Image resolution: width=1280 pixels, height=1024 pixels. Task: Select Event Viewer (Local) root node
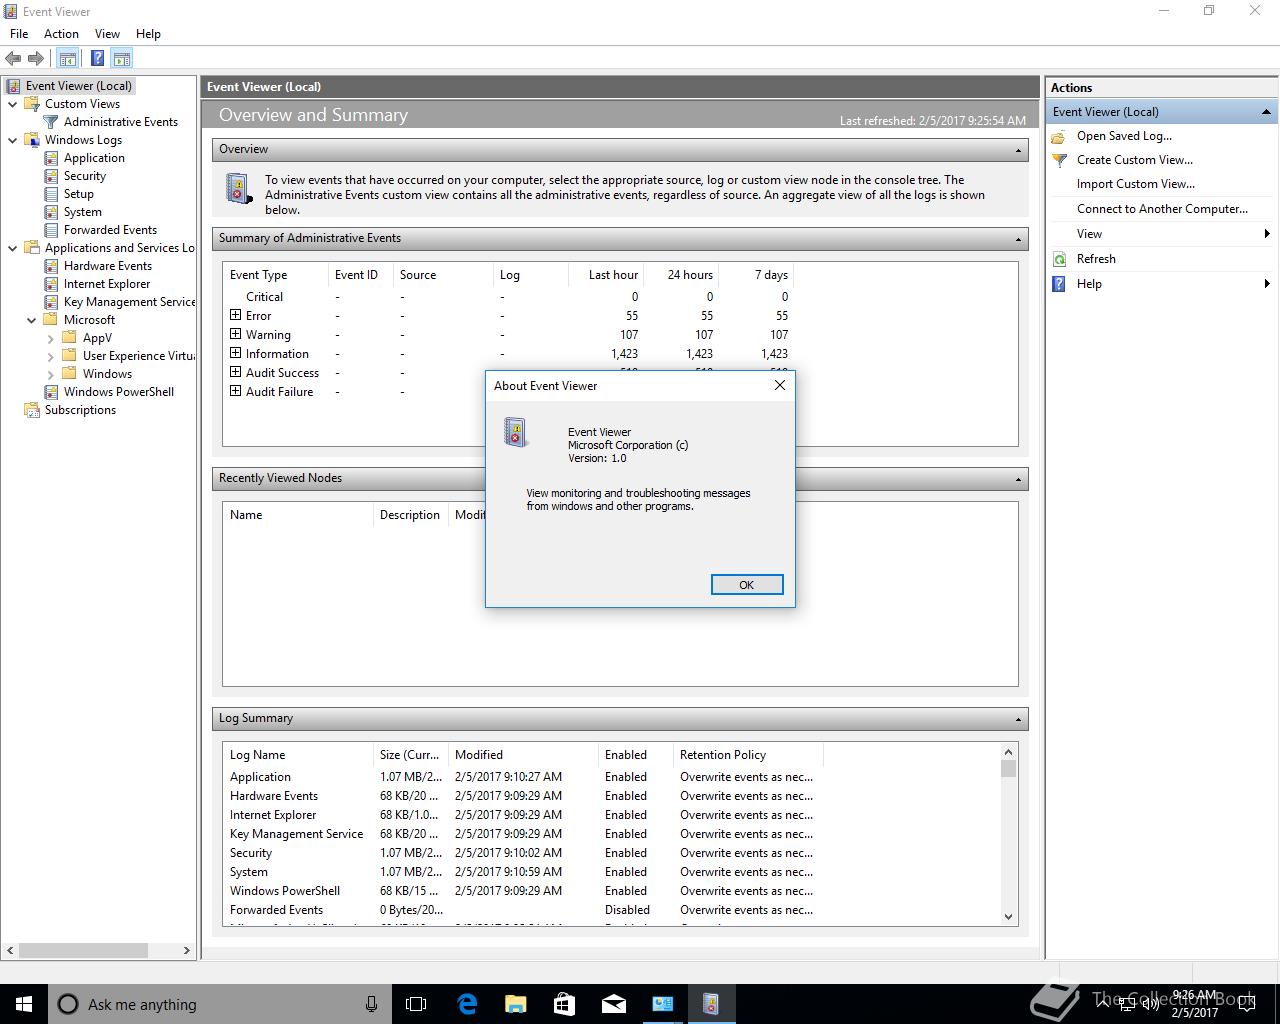pos(79,86)
